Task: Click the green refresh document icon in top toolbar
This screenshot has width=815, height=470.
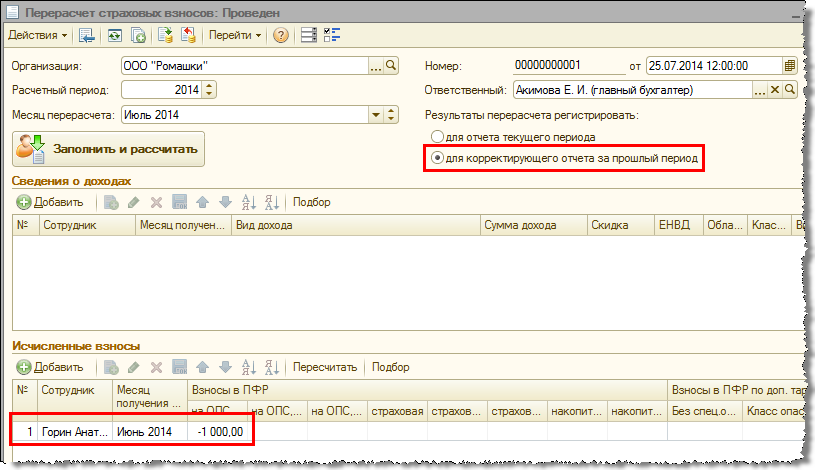Action: [x=115, y=35]
